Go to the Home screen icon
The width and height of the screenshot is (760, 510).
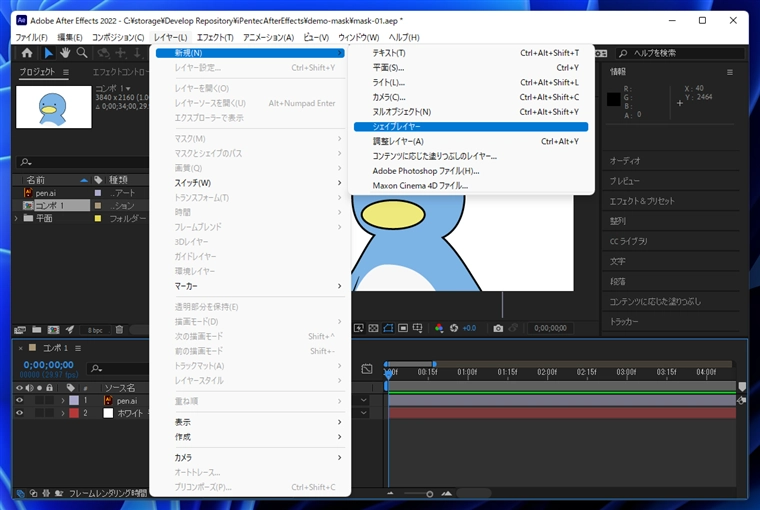[27, 53]
